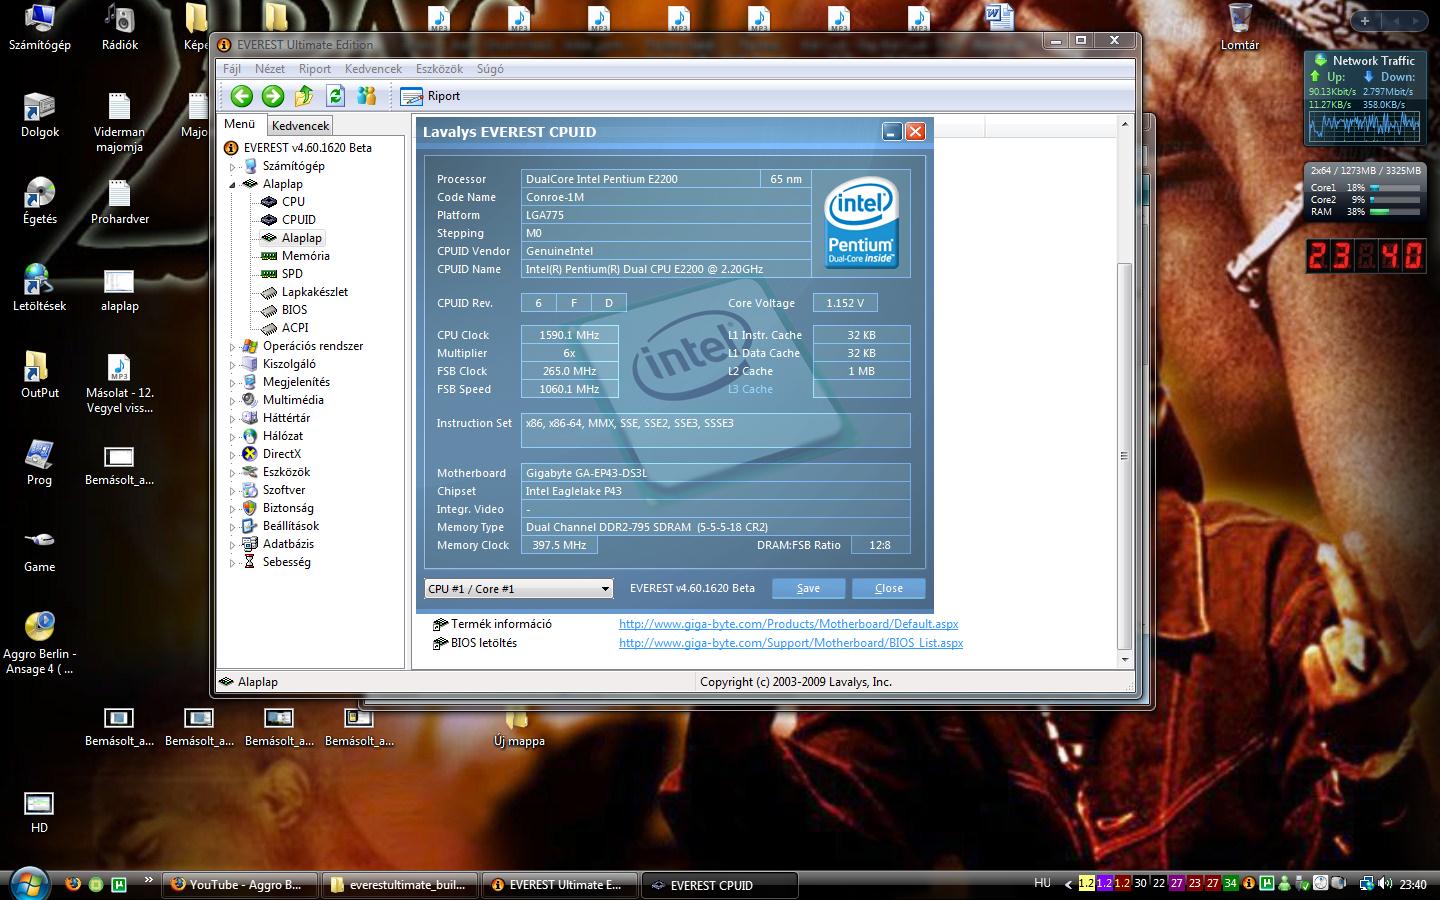Click the Prohardver desktop file icon
Viewport: 1440px width, 900px height.
[x=119, y=201]
